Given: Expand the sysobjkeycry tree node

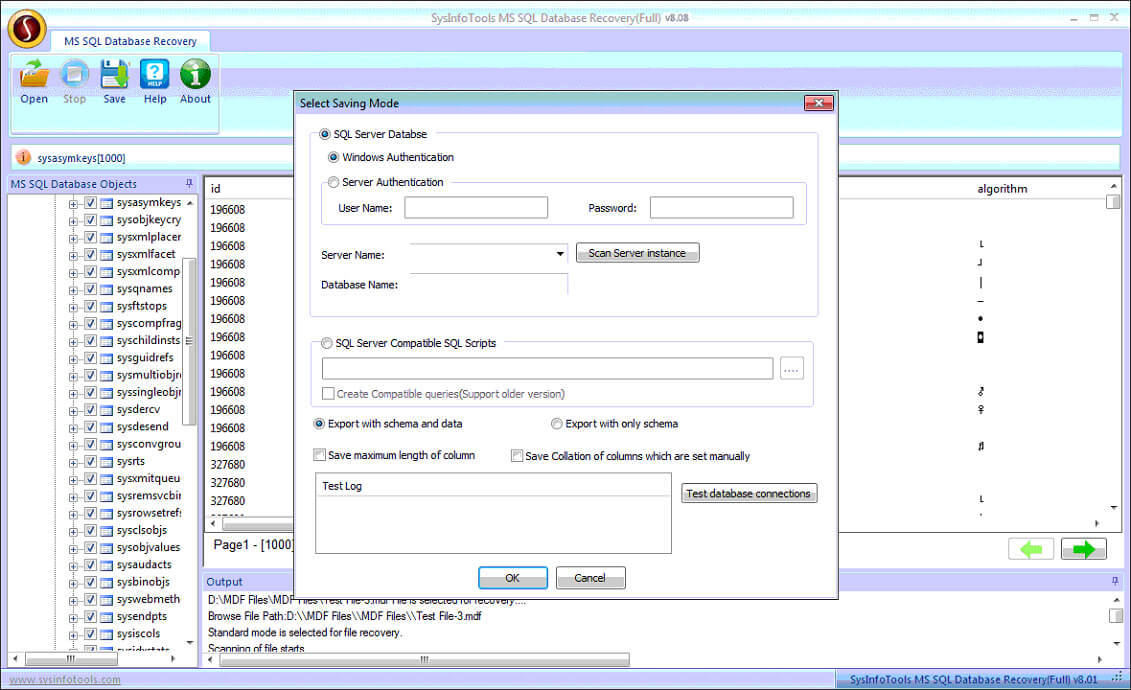Looking at the screenshot, I should click(74, 219).
